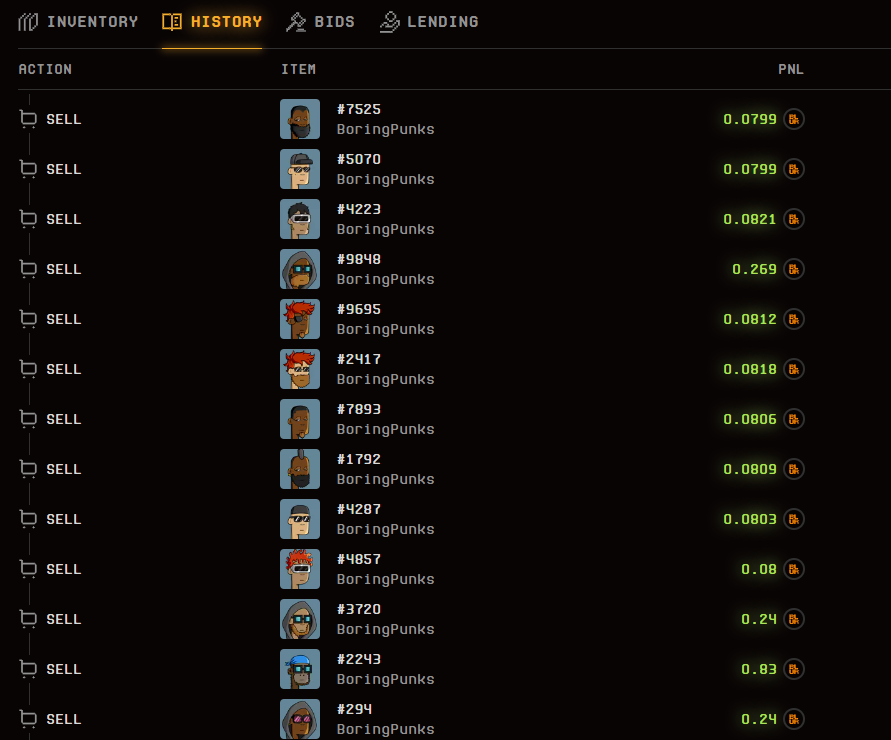Click item ID #2243

pos(359,659)
